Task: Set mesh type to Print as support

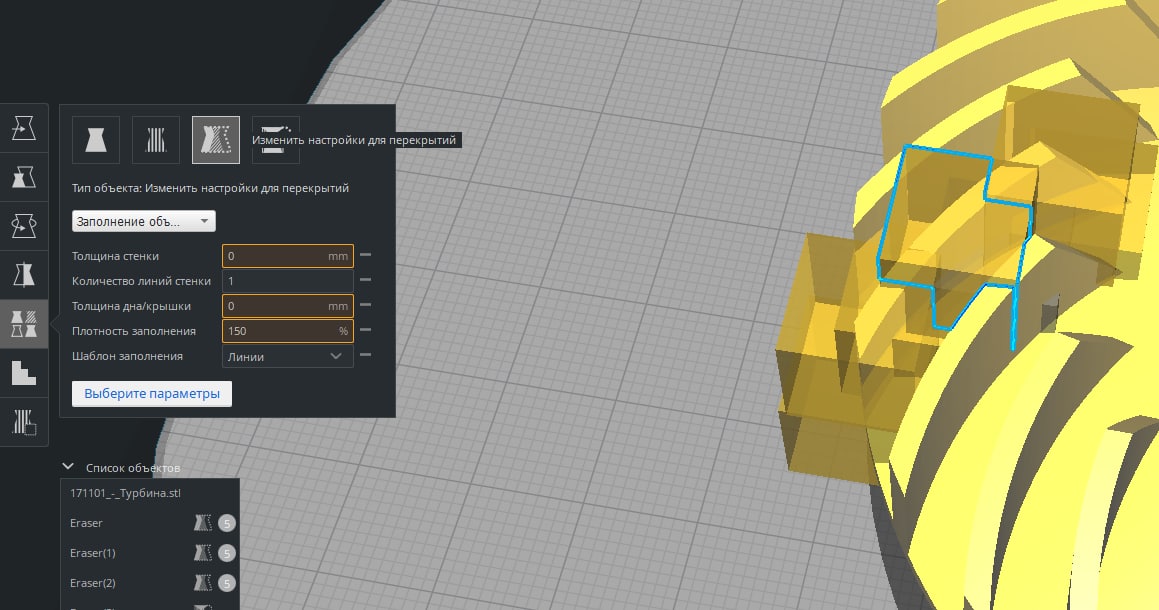Action: [156, 140]
